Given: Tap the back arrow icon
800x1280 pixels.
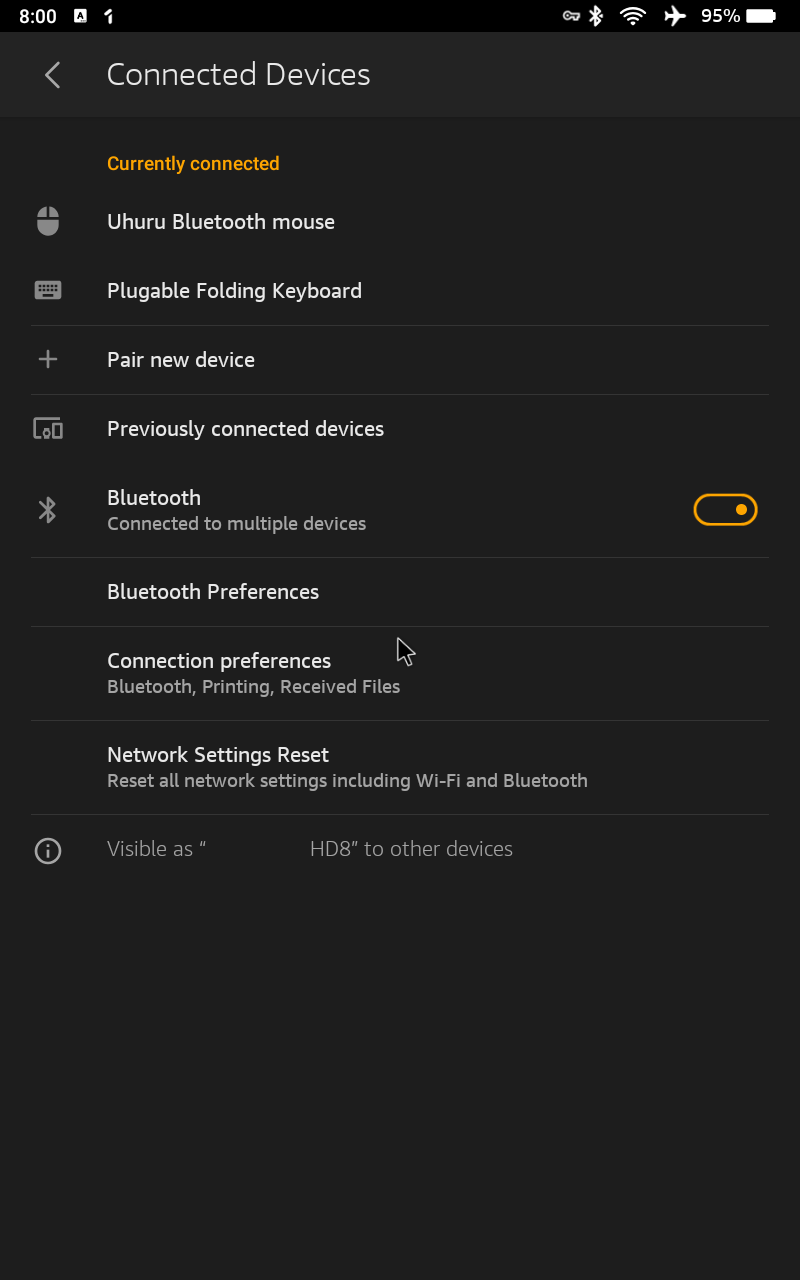Looking at the screenshot, I should point(53,75).
